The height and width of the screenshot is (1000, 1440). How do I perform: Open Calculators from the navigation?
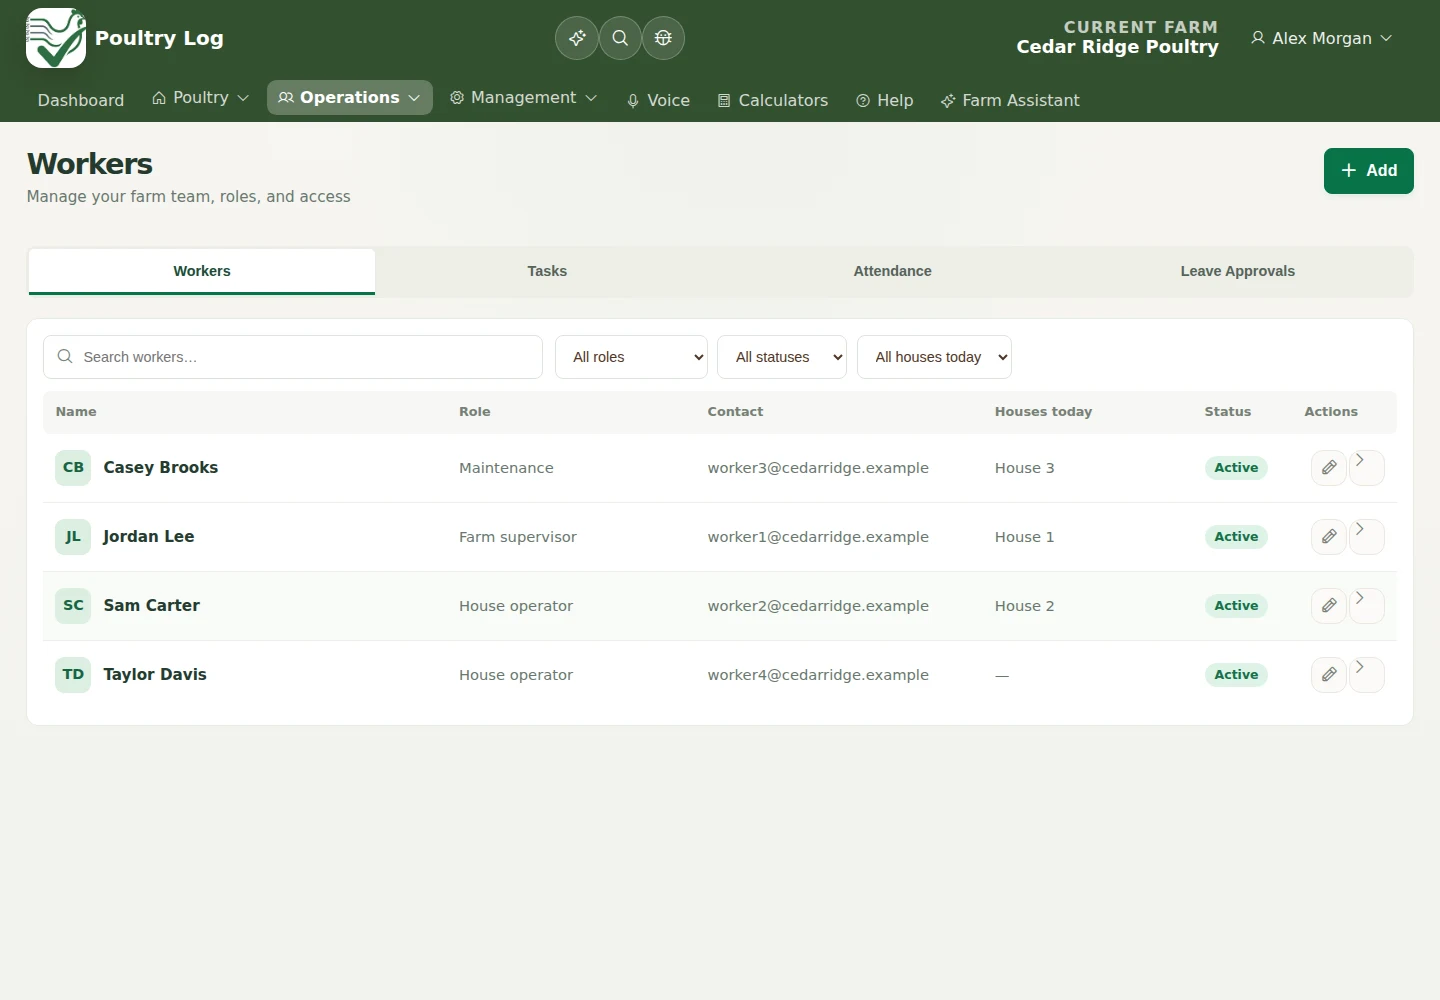point(773,100)
